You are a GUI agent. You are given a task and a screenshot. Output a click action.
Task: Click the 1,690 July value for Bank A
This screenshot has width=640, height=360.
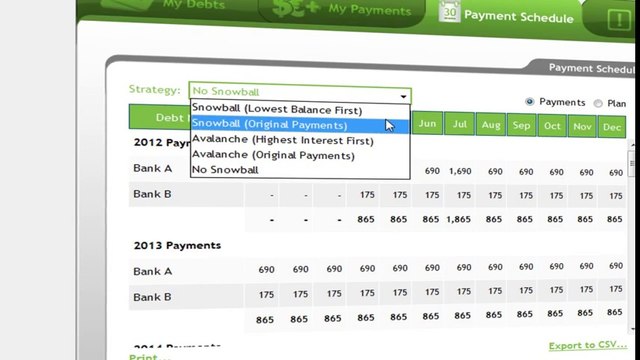tap(460, 171)
